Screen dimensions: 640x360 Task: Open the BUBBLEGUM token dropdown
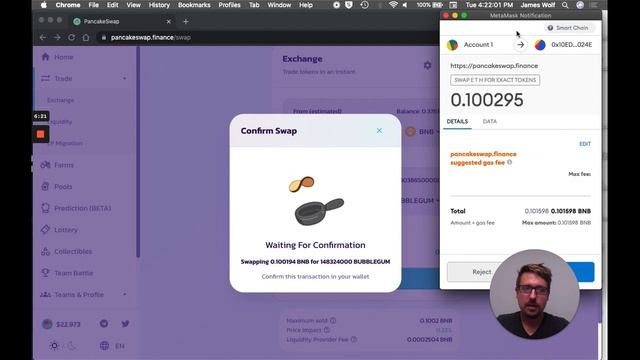click(420, 200)
